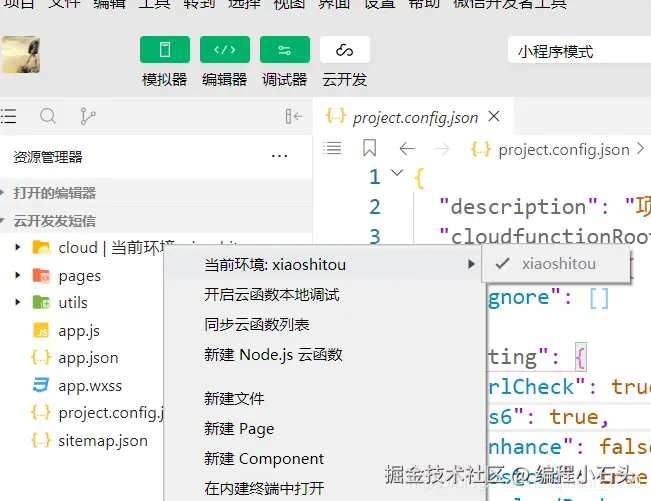
Task: Click the JS icon beside app.js
Action: point(41,330)
